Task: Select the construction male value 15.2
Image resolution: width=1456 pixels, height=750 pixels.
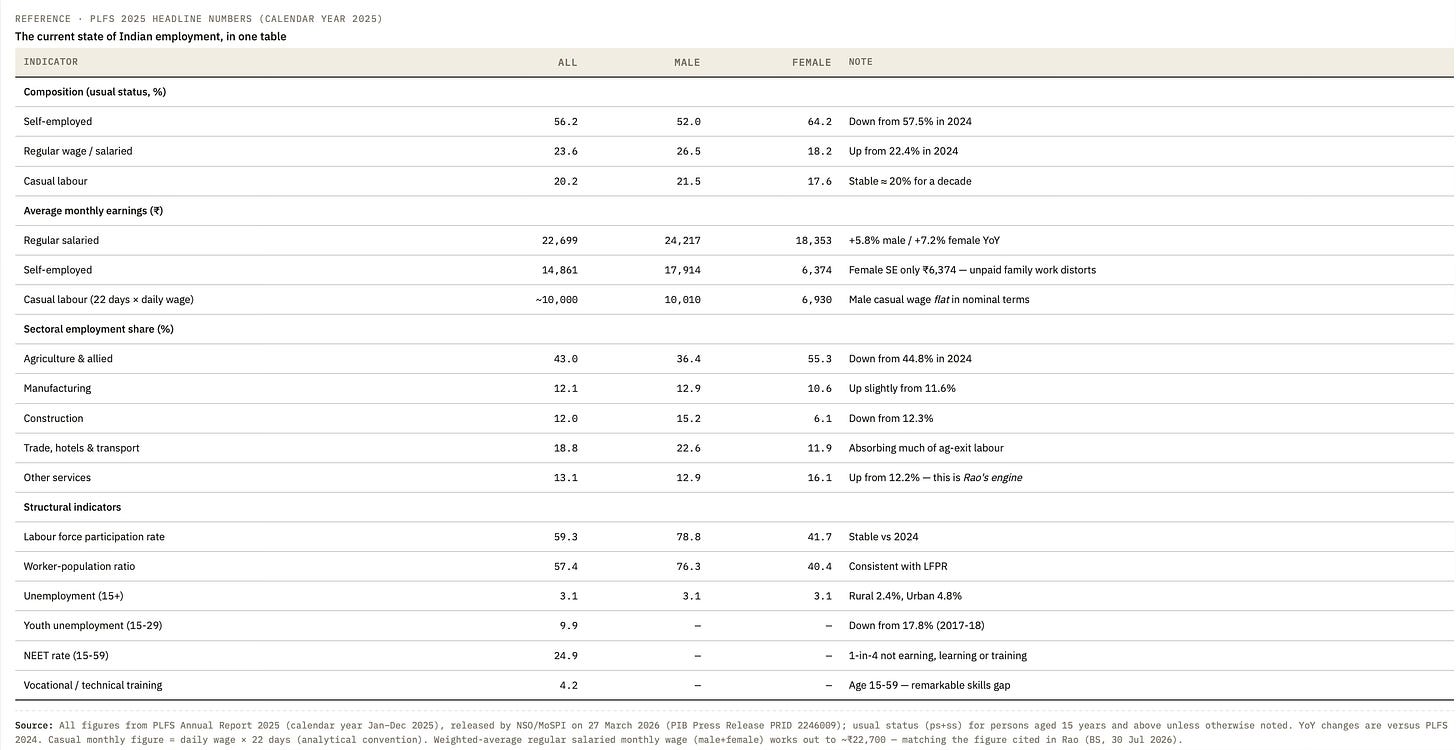Action: coord(689,419)
